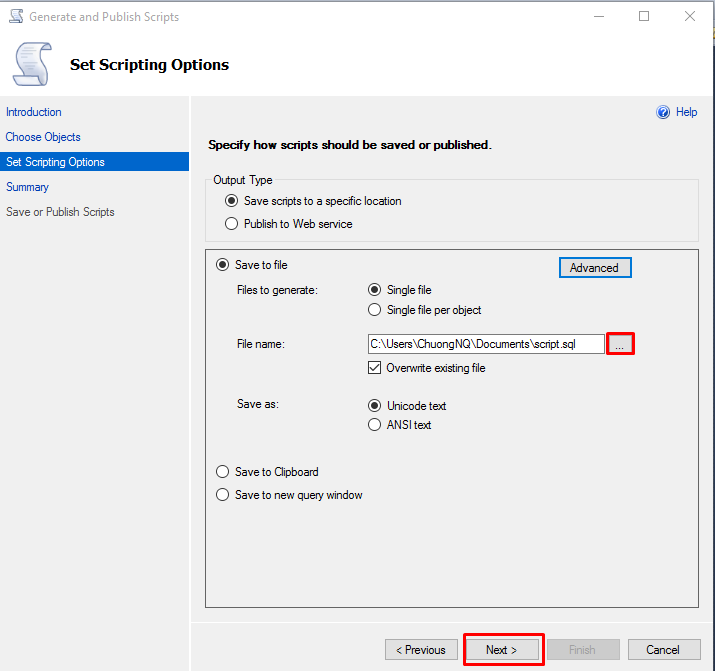
Task: Select Publish to Web service radio option
Action: (232, 224)
